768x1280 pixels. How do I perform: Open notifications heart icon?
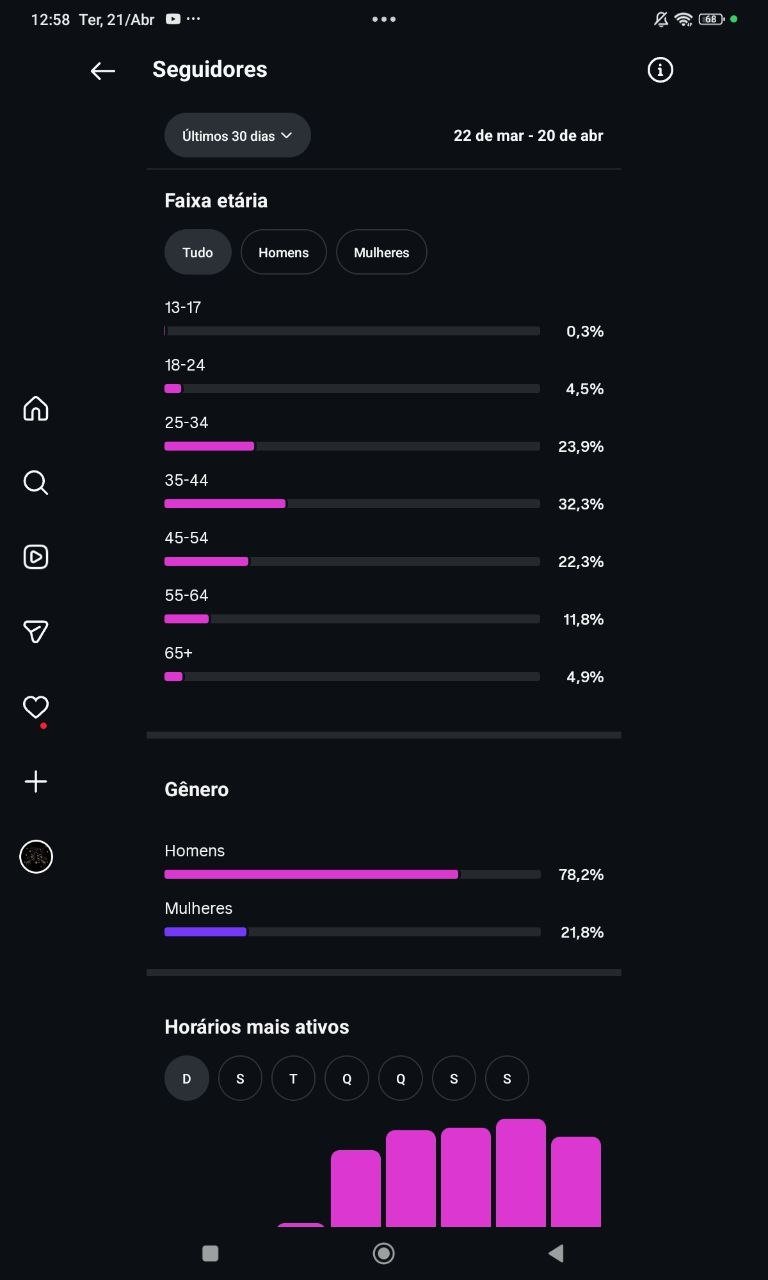tap(36, 707)
